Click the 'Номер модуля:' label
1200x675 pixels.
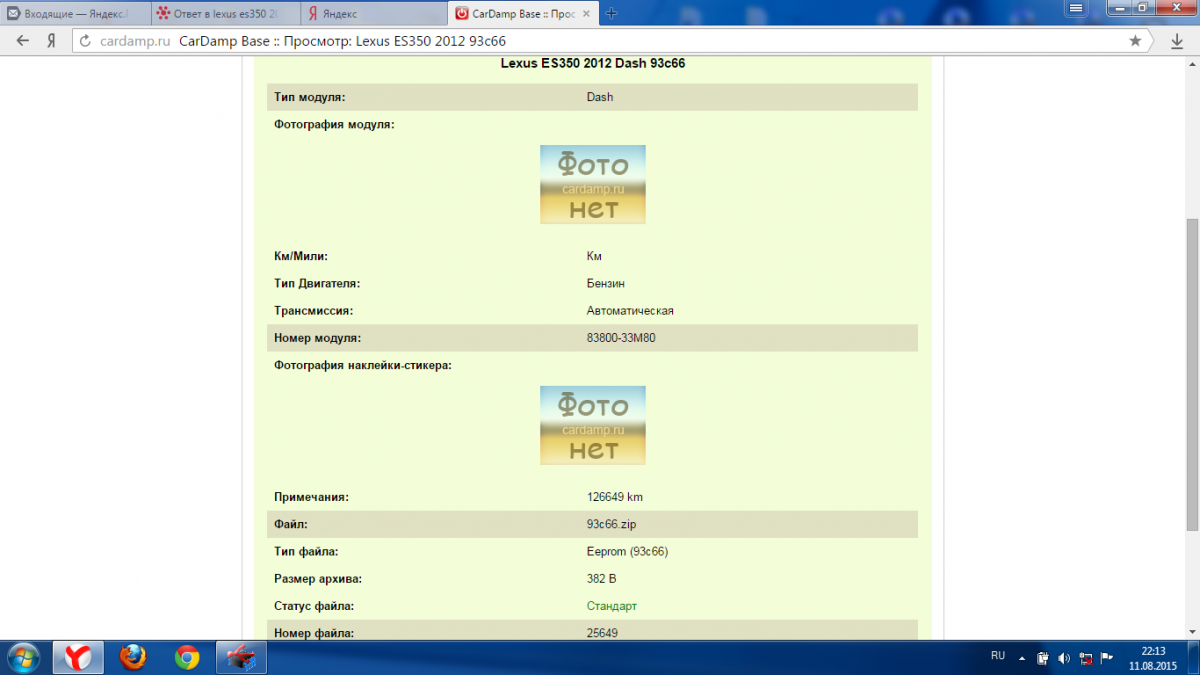(x=317, y=338)
